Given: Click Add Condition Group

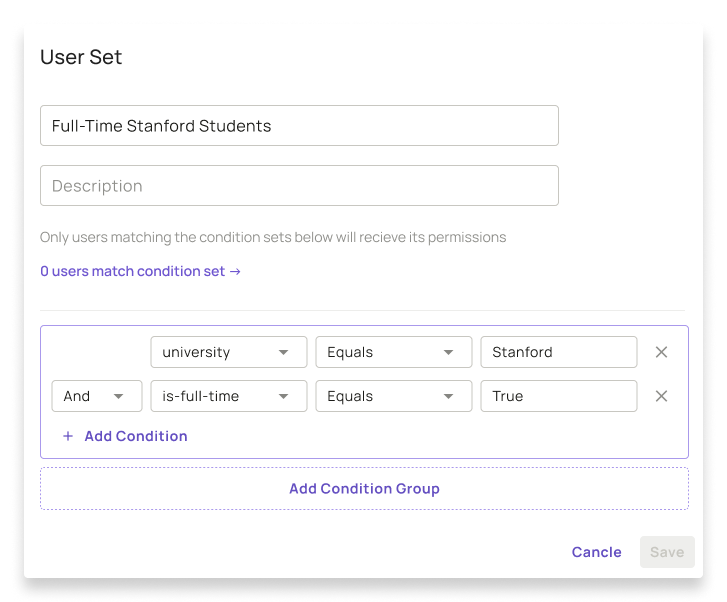Looking at the screenshot, I should point(364,488).
